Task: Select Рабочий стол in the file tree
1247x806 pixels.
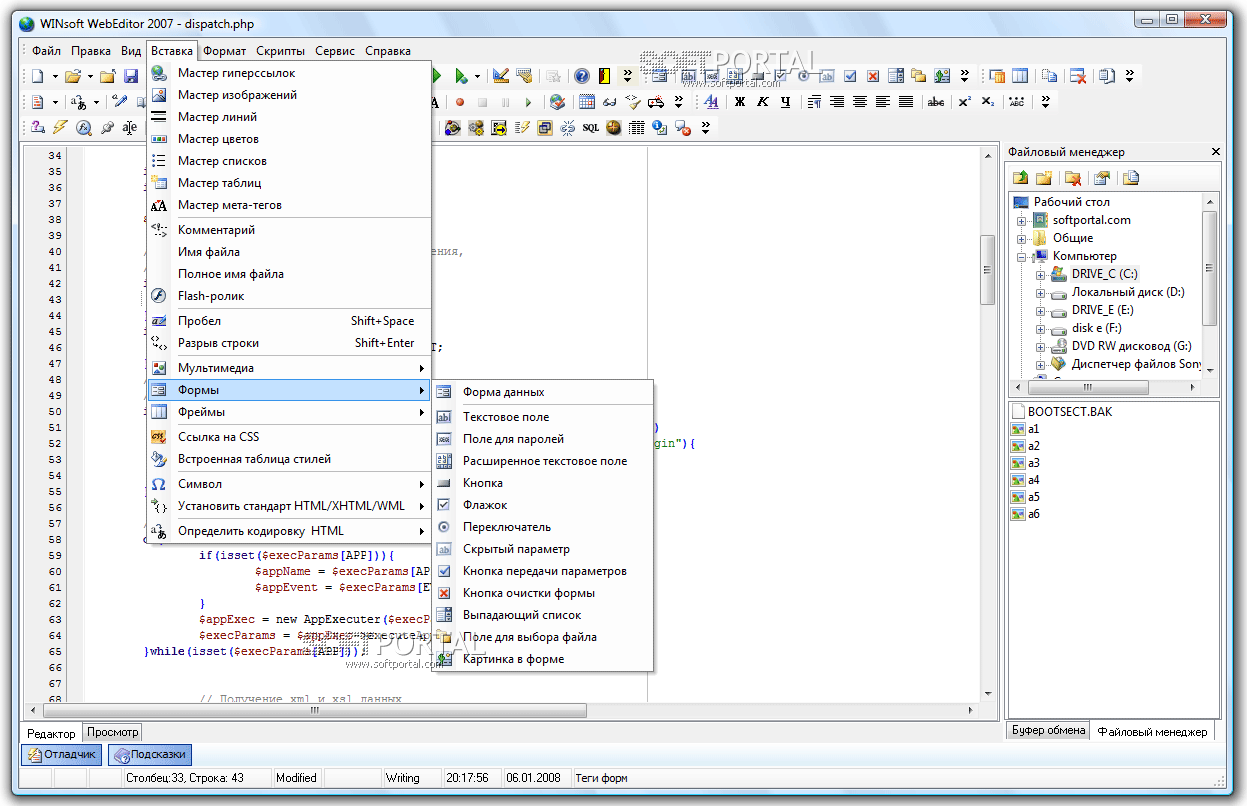Action: pos(1072,202)
